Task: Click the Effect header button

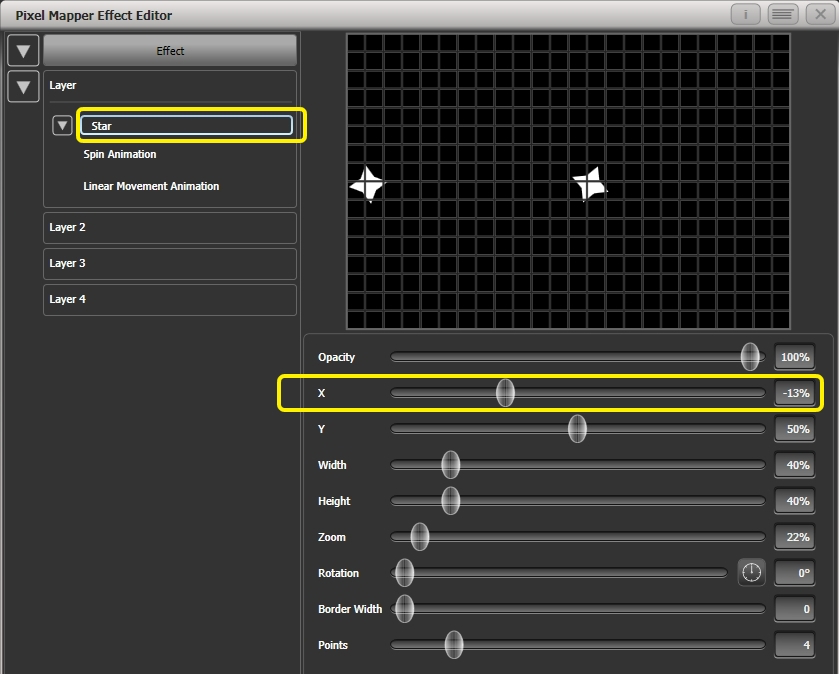Action: [170, 50]
